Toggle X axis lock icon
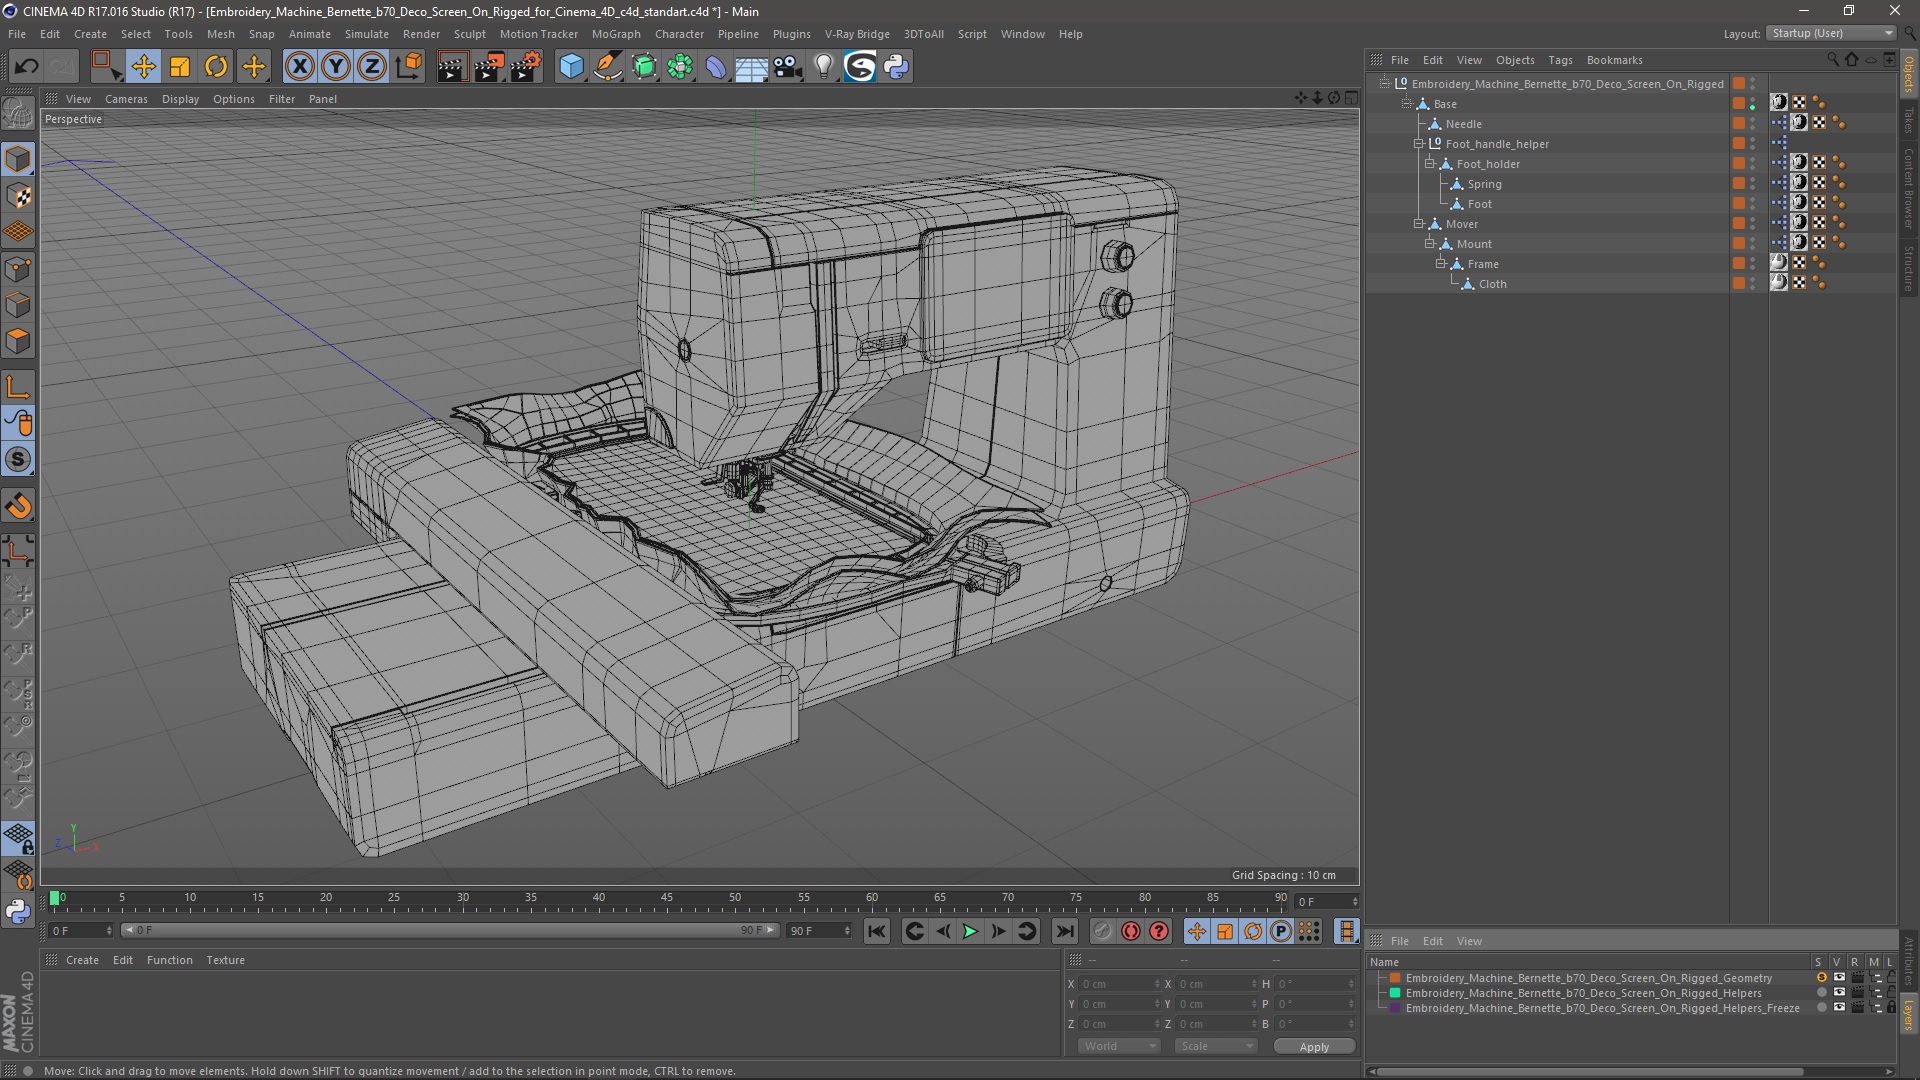Image resolution: width=1920 pixels, height=1080 pixels. coord(299,67)
